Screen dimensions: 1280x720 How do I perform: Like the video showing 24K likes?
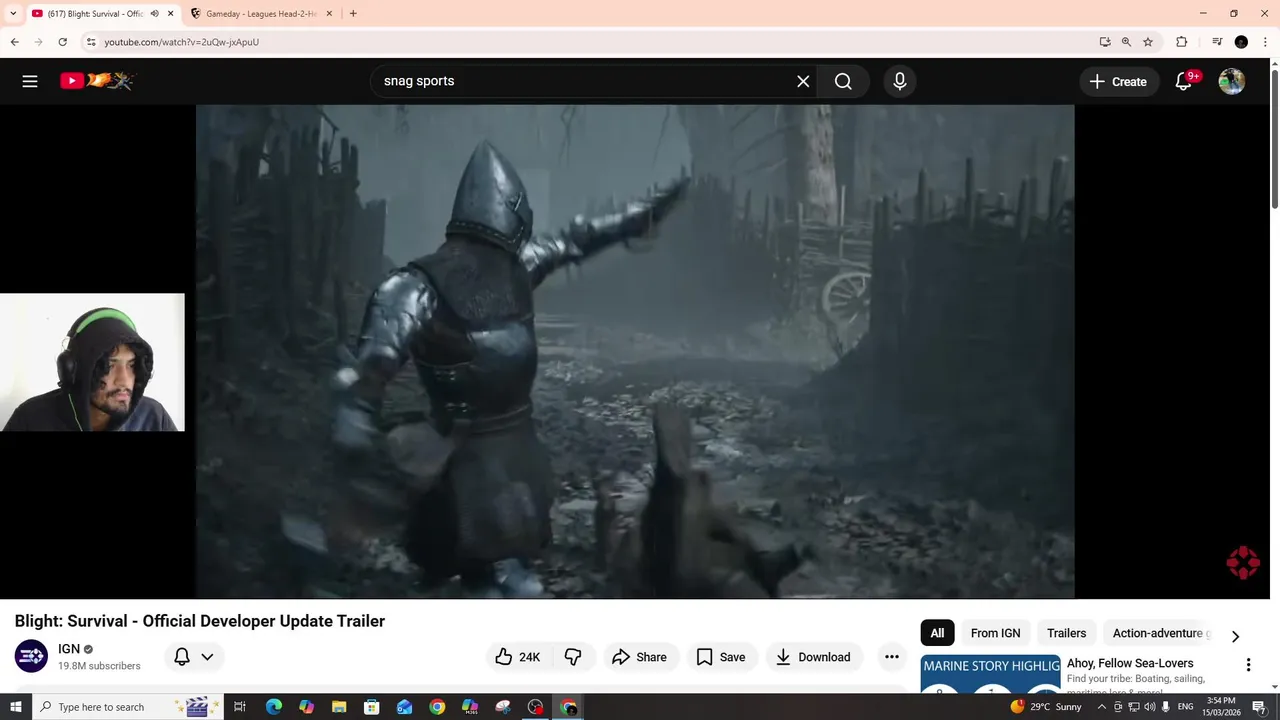click(518, 657)
